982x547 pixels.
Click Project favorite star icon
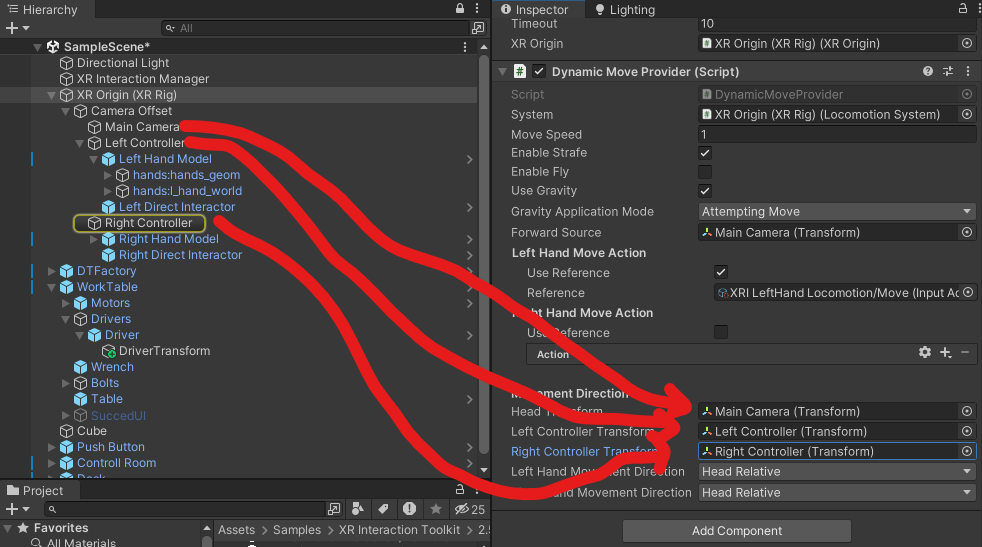pyautogui.click(x=436, y=509)
